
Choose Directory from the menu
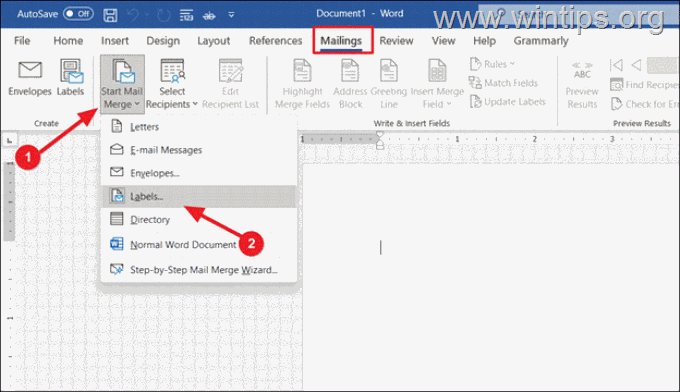coord(199,219)
